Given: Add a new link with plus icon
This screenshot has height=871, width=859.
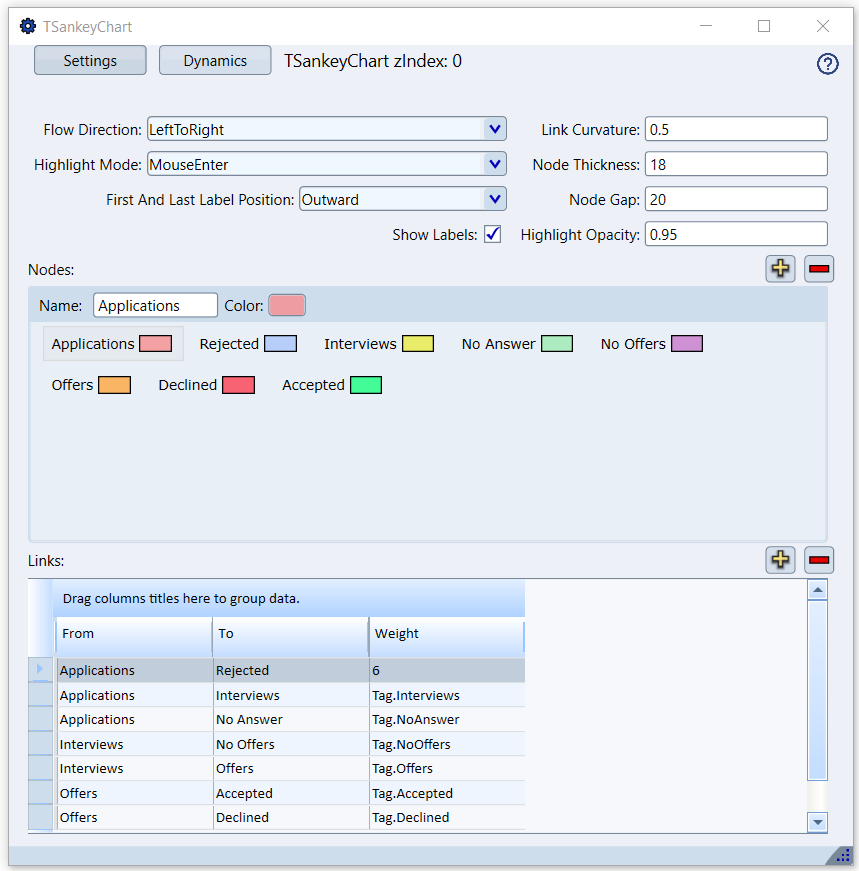Looking at the screenshot, I should point(780,560).
